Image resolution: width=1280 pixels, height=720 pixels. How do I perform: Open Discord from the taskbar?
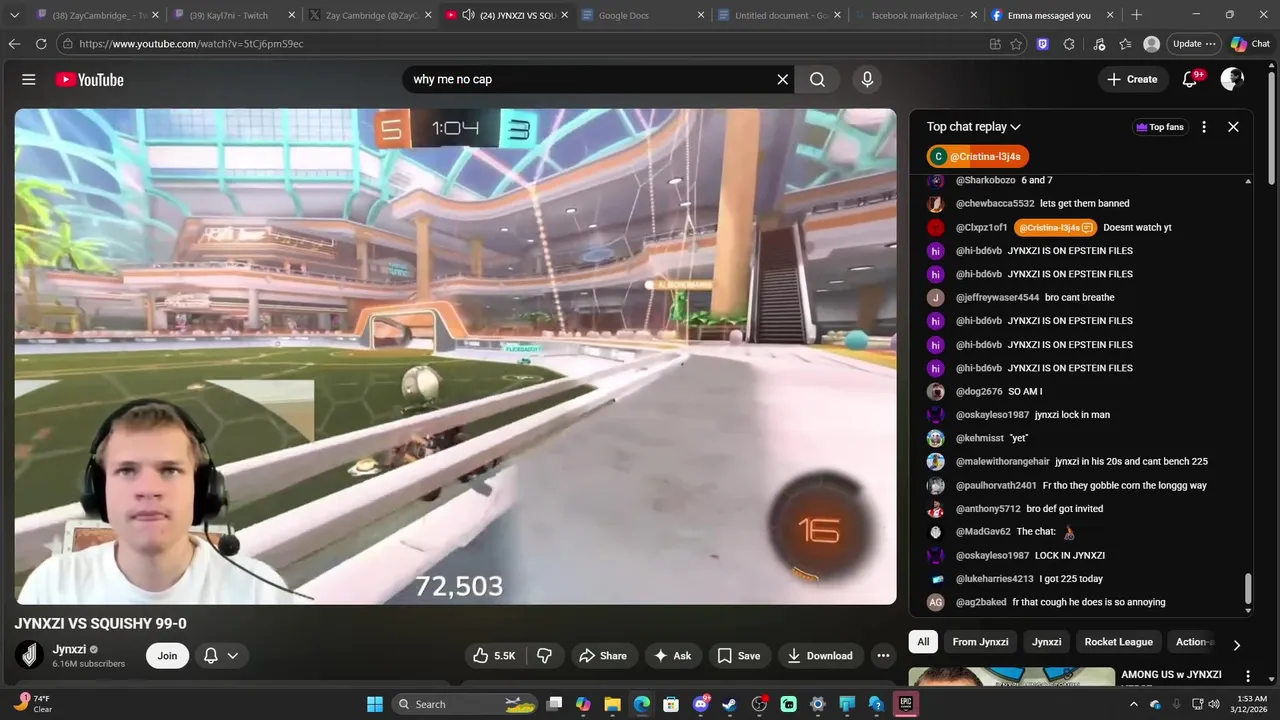pos(700,704)
